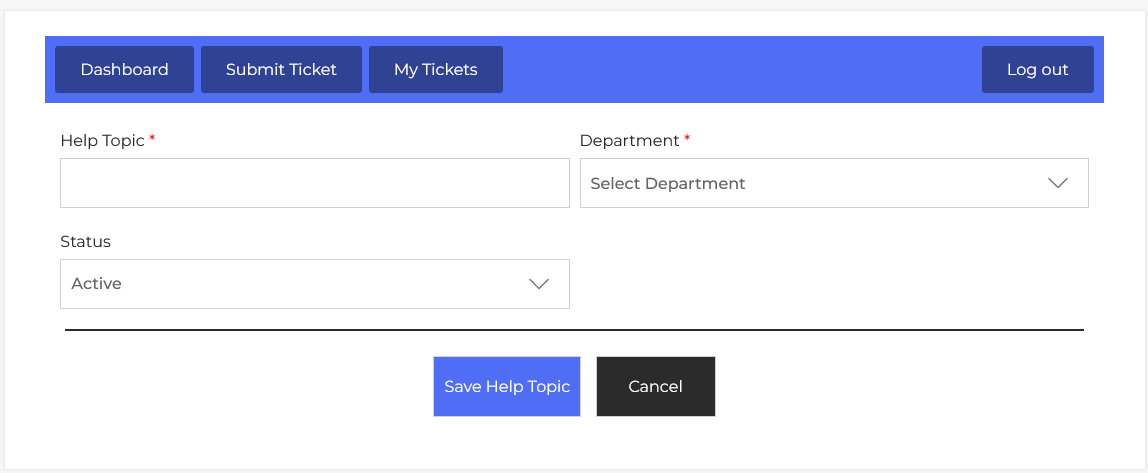
Task: Click the Status field label
Action: (85, 242)
